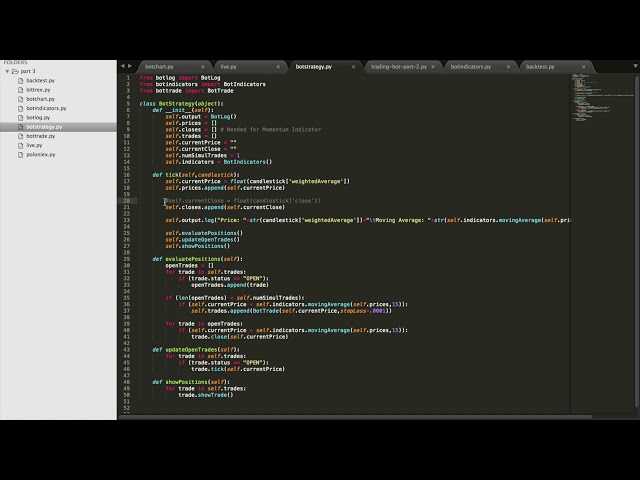
Task: Click line number 20 in the gutter
Action: (x=127, y=201)
